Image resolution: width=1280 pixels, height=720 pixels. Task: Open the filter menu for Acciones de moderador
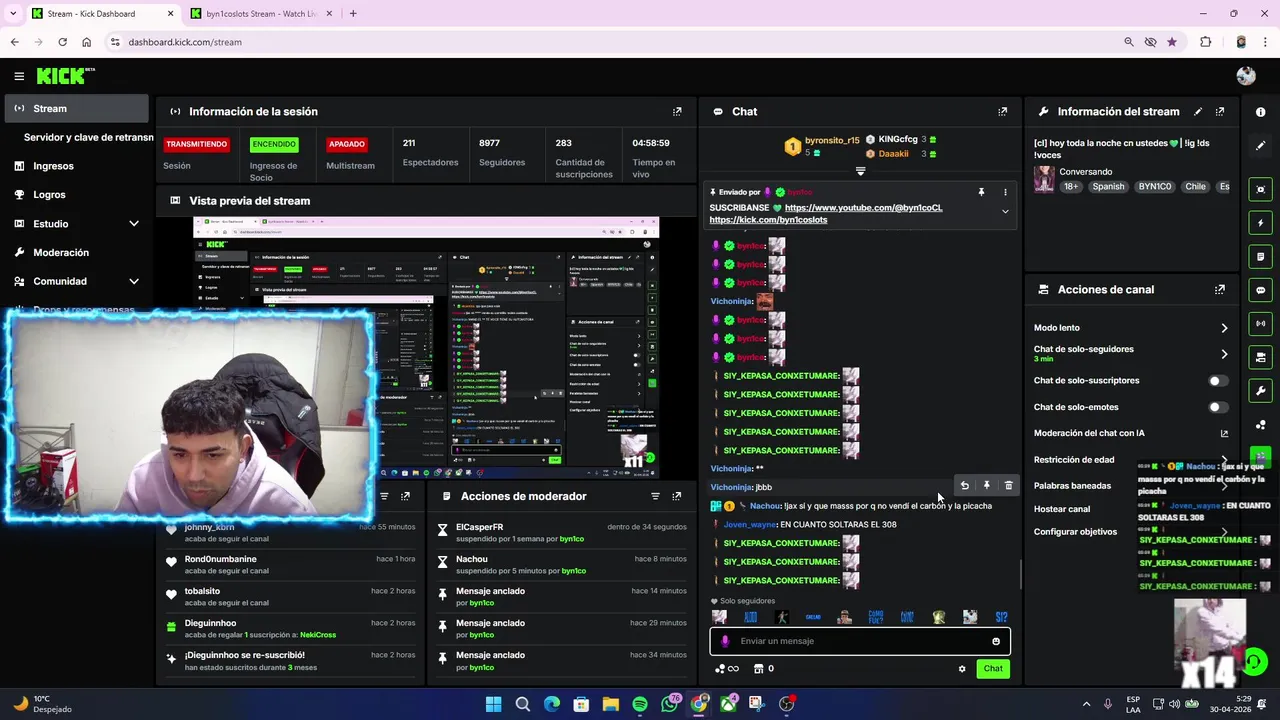(655, 496)
